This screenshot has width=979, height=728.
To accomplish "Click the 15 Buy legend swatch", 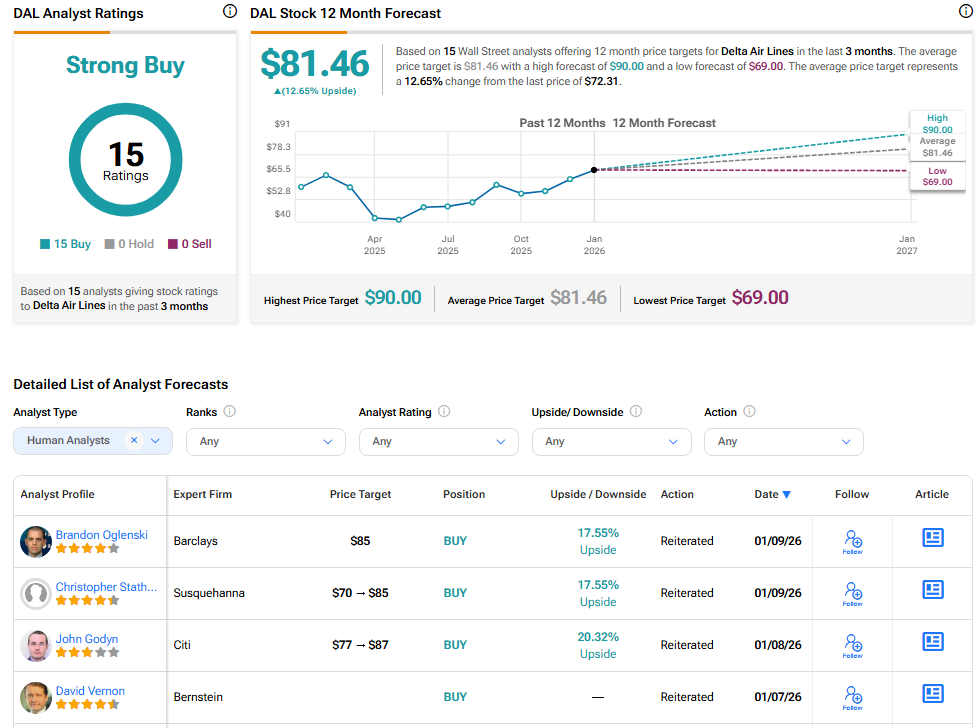I will 45,244.
